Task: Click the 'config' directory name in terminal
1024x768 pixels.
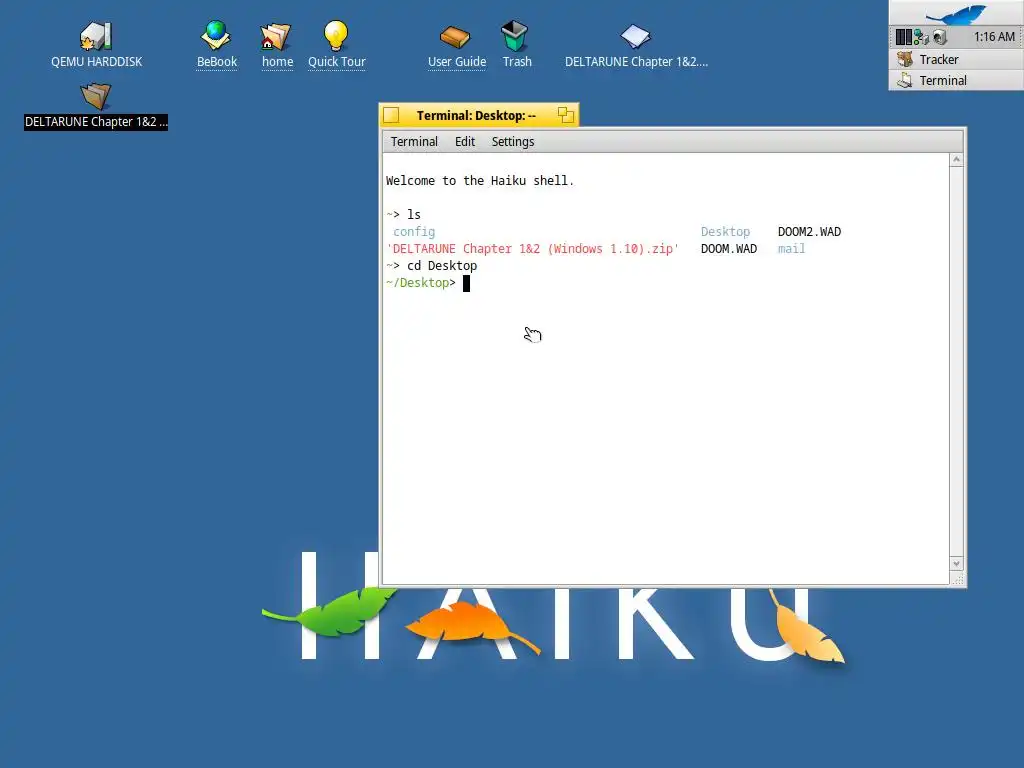Action: tap(414, 232)
